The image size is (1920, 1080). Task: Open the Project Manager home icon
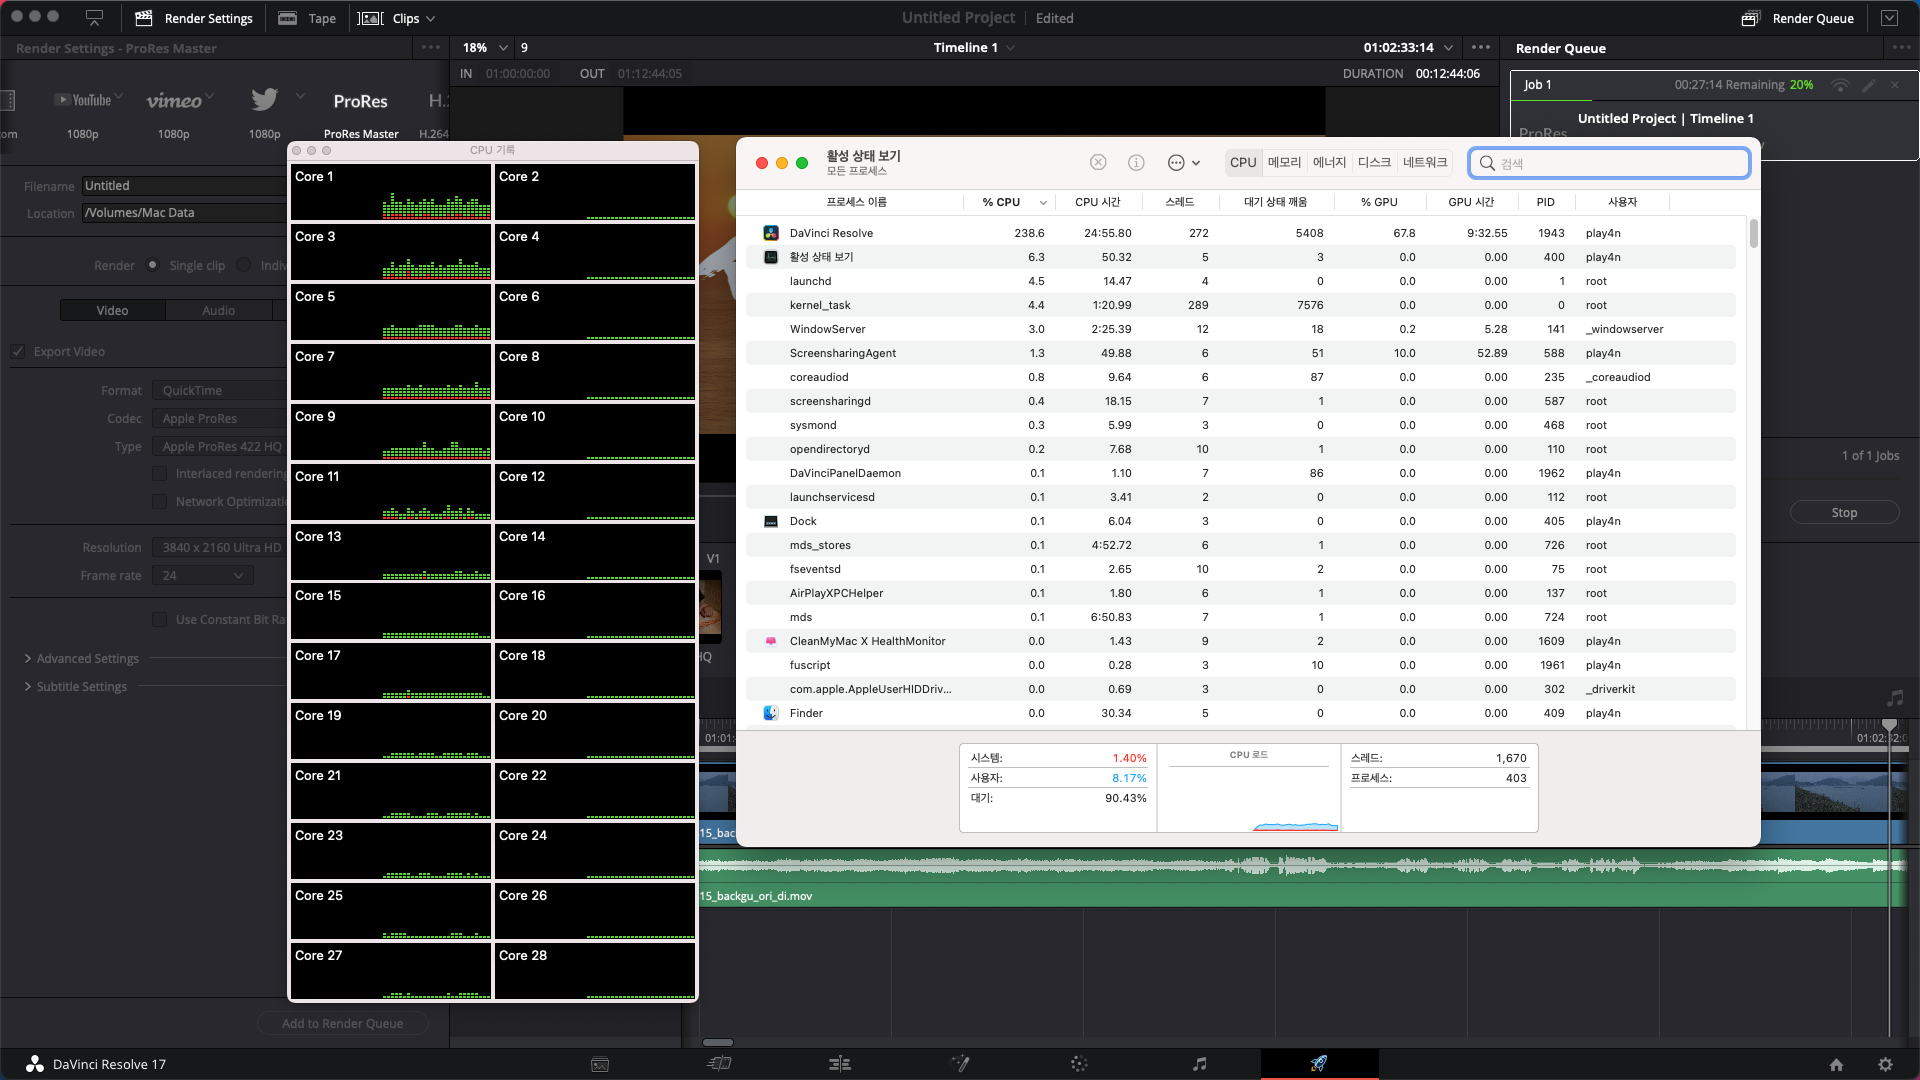[1836, 1065]
